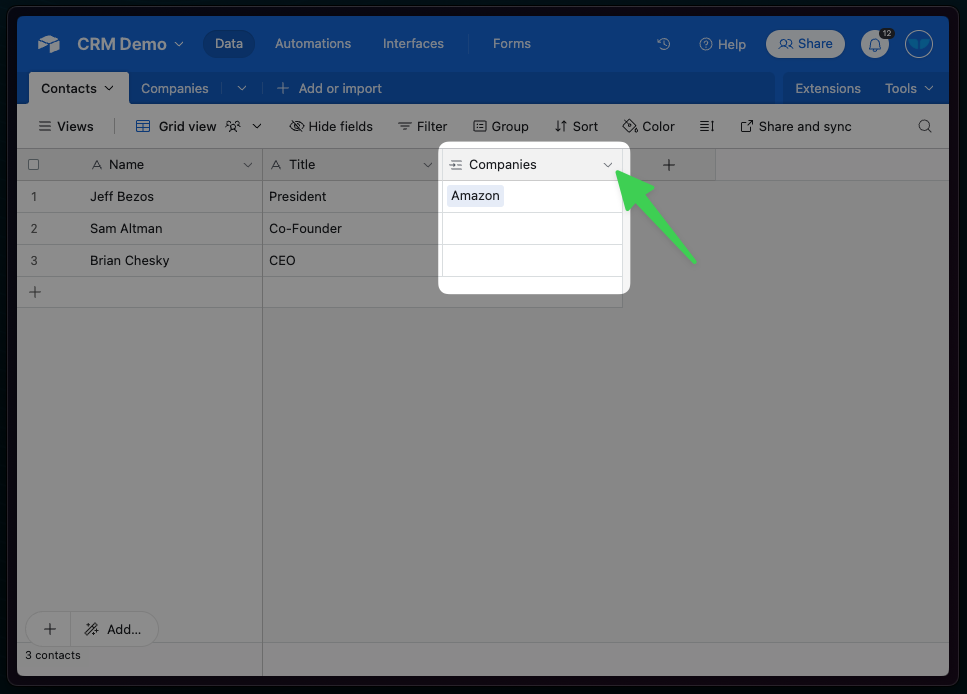Open the Group menu
967x694 pixels.
pyautogui.click(x=501, y=126)
